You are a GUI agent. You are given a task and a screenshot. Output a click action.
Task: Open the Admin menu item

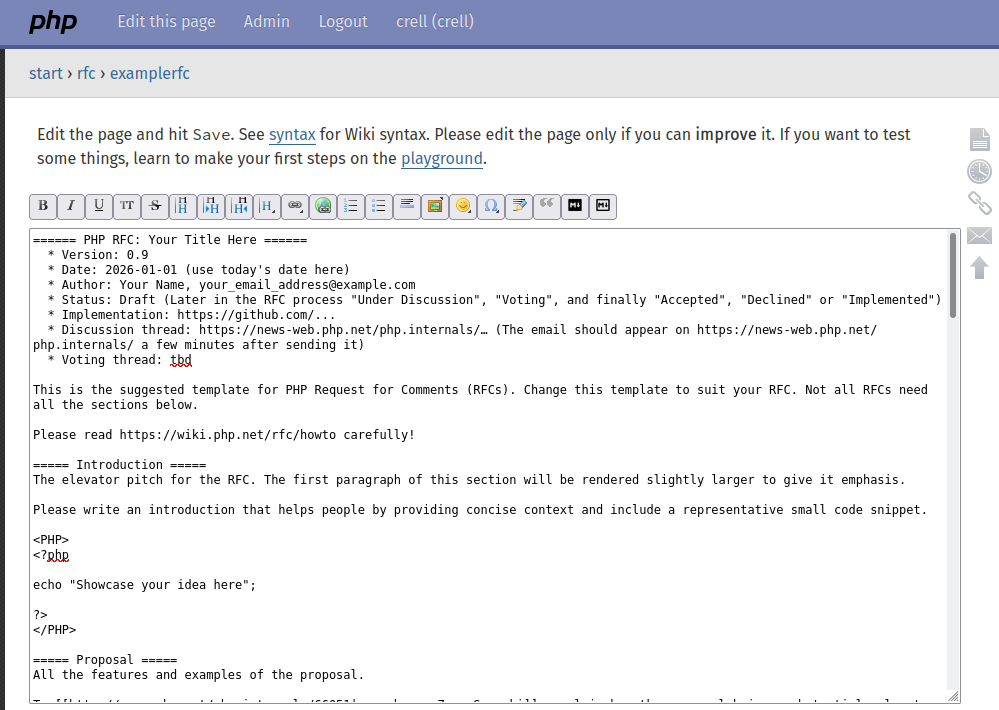coord(266,22)
